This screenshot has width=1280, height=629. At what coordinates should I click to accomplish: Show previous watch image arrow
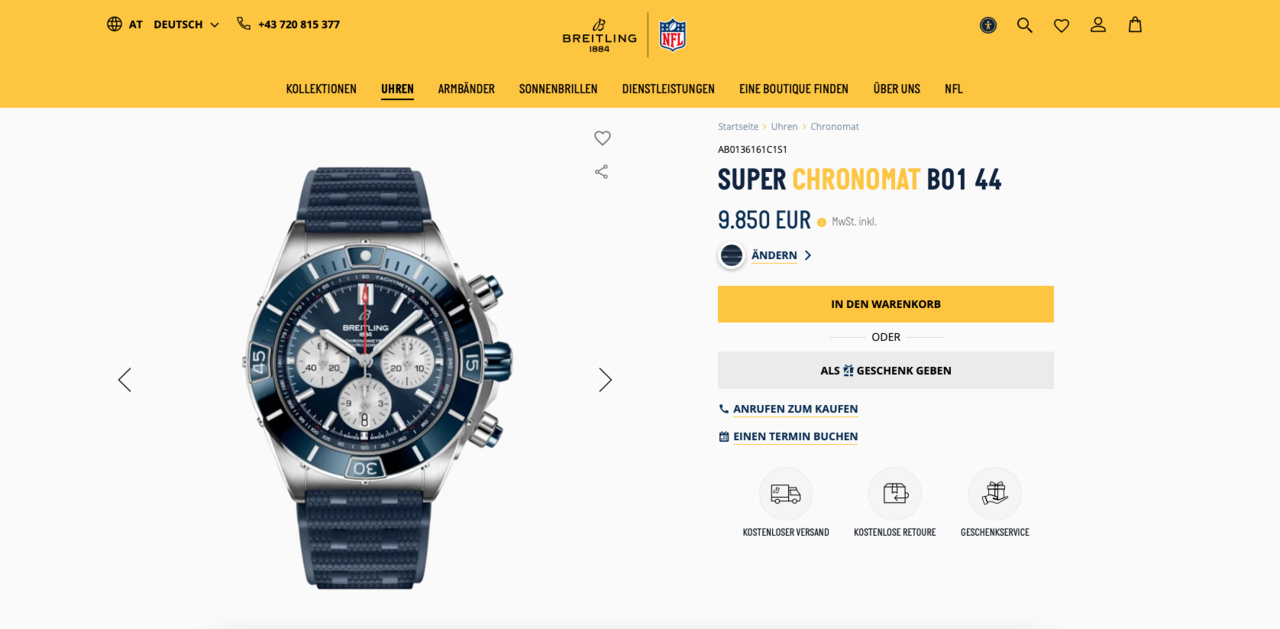tap(124, 380)
